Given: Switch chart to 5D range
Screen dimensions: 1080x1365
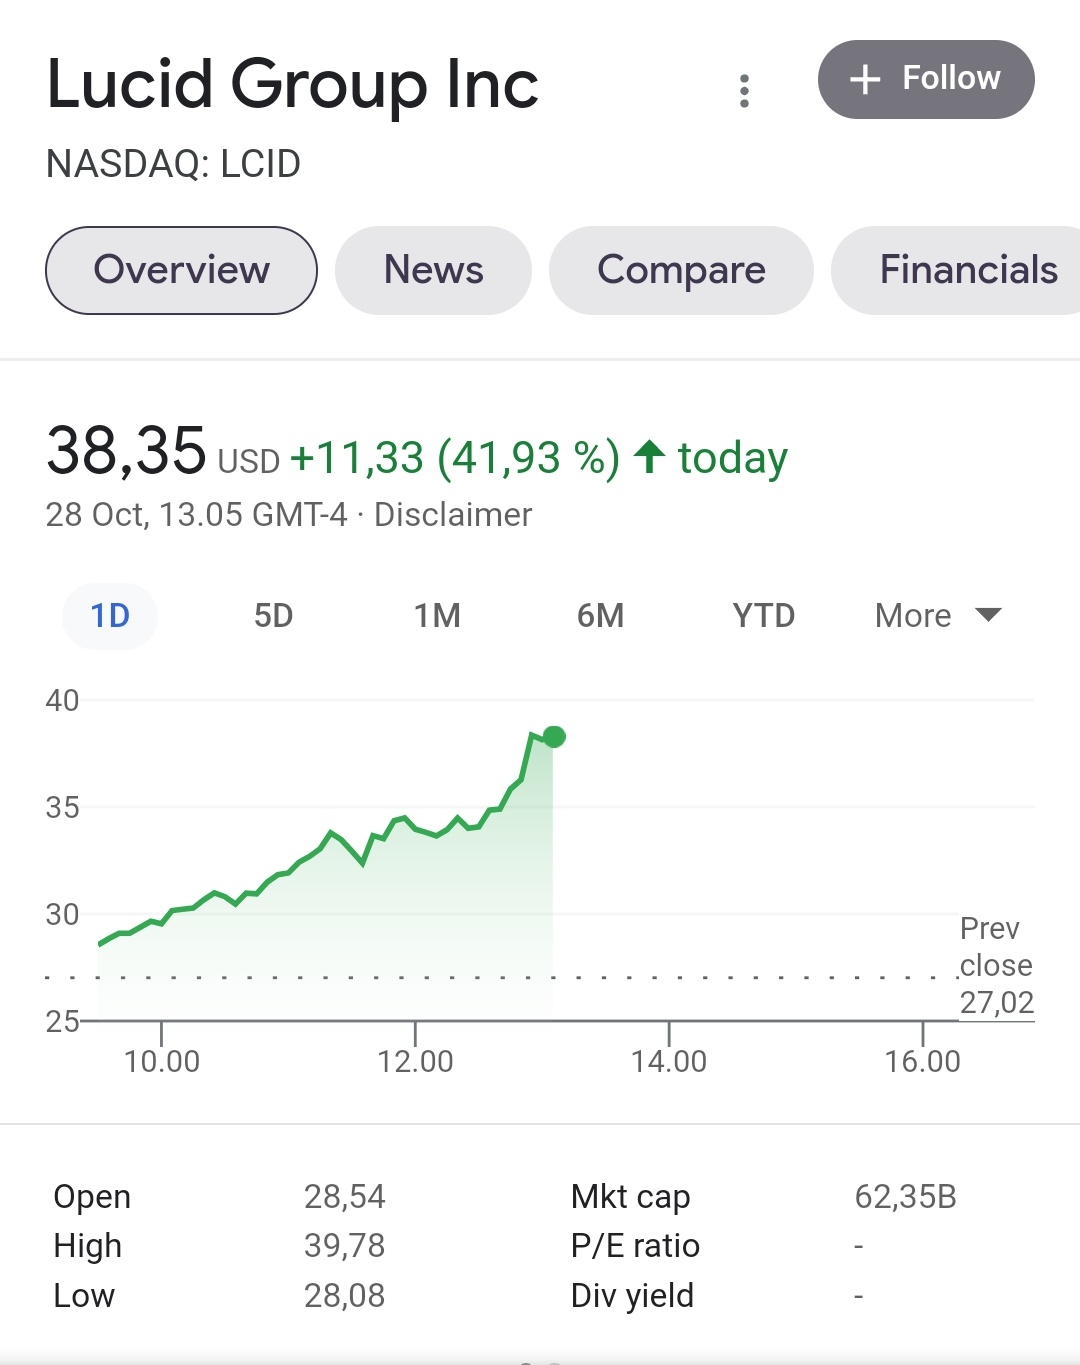Looking at the screenshot, I should click(x=273, y=616).
